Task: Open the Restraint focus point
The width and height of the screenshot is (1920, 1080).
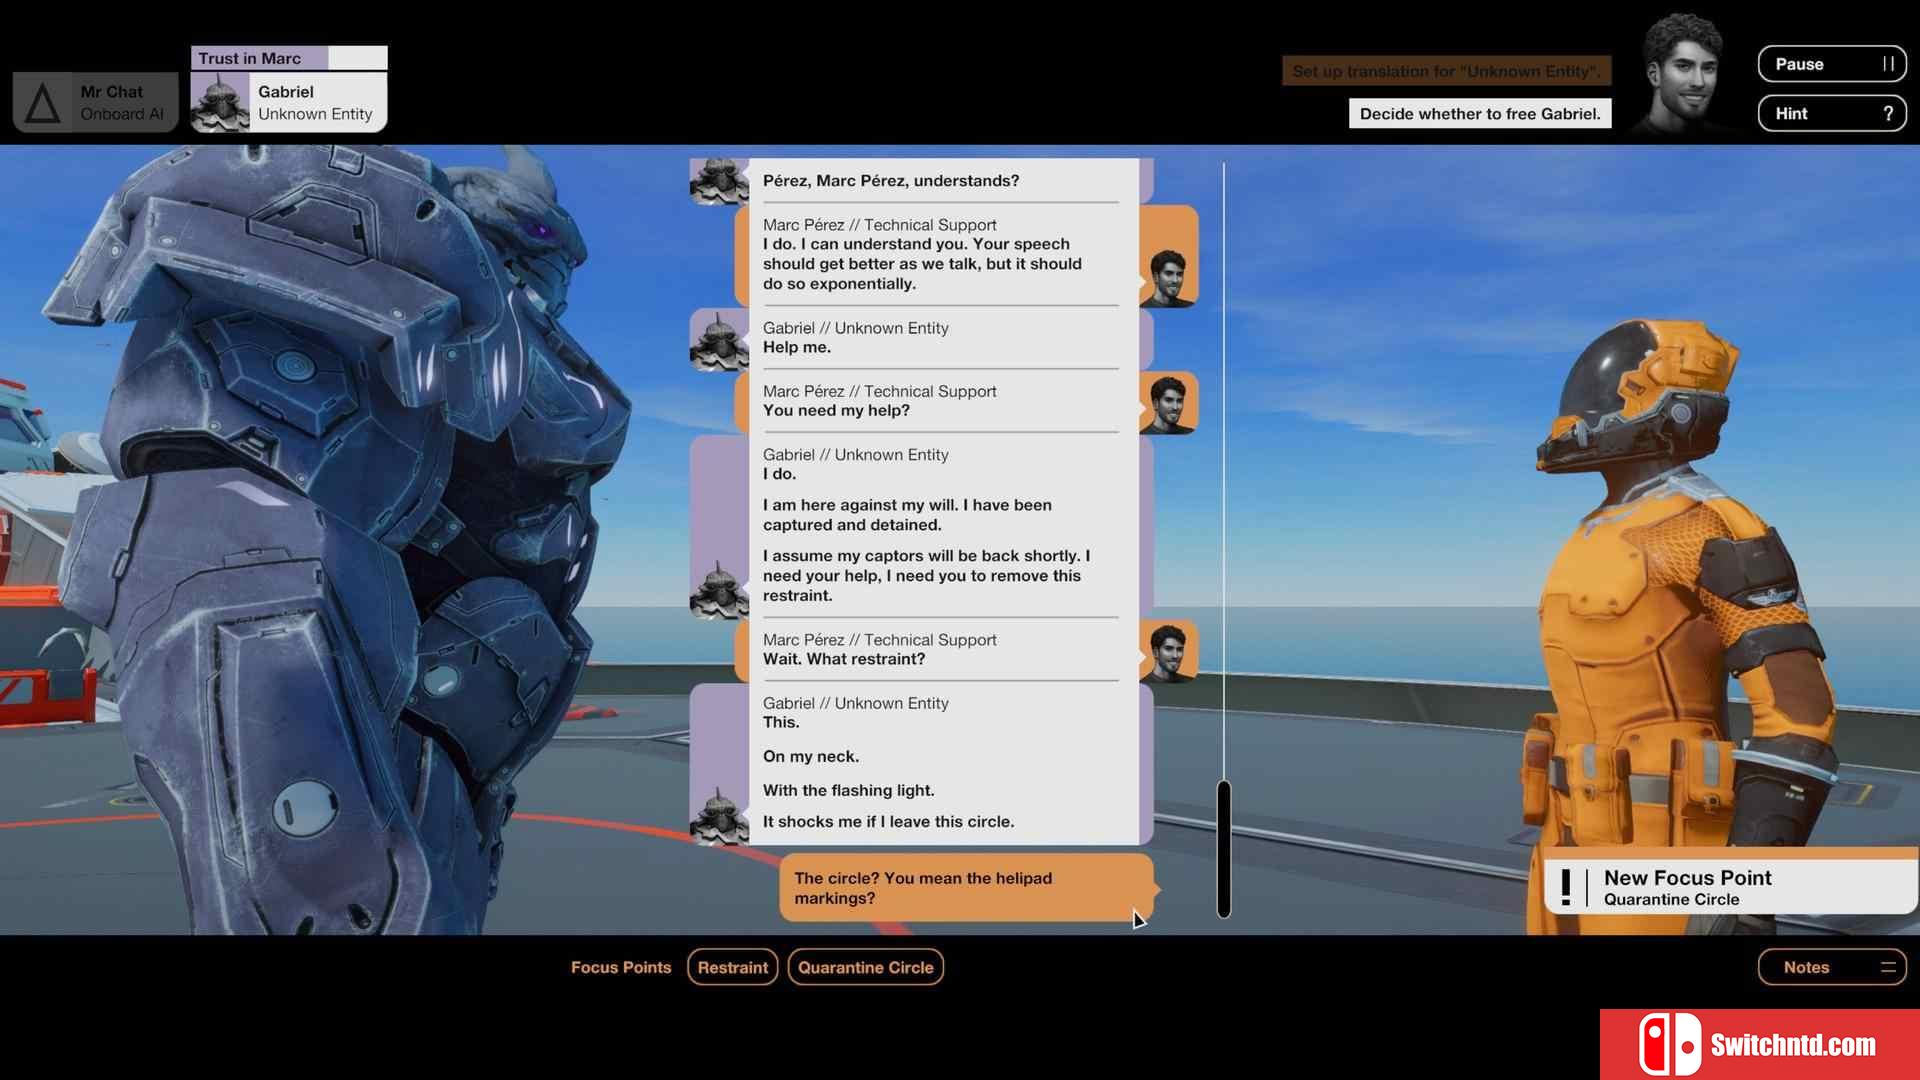Action: click(733, 967)
